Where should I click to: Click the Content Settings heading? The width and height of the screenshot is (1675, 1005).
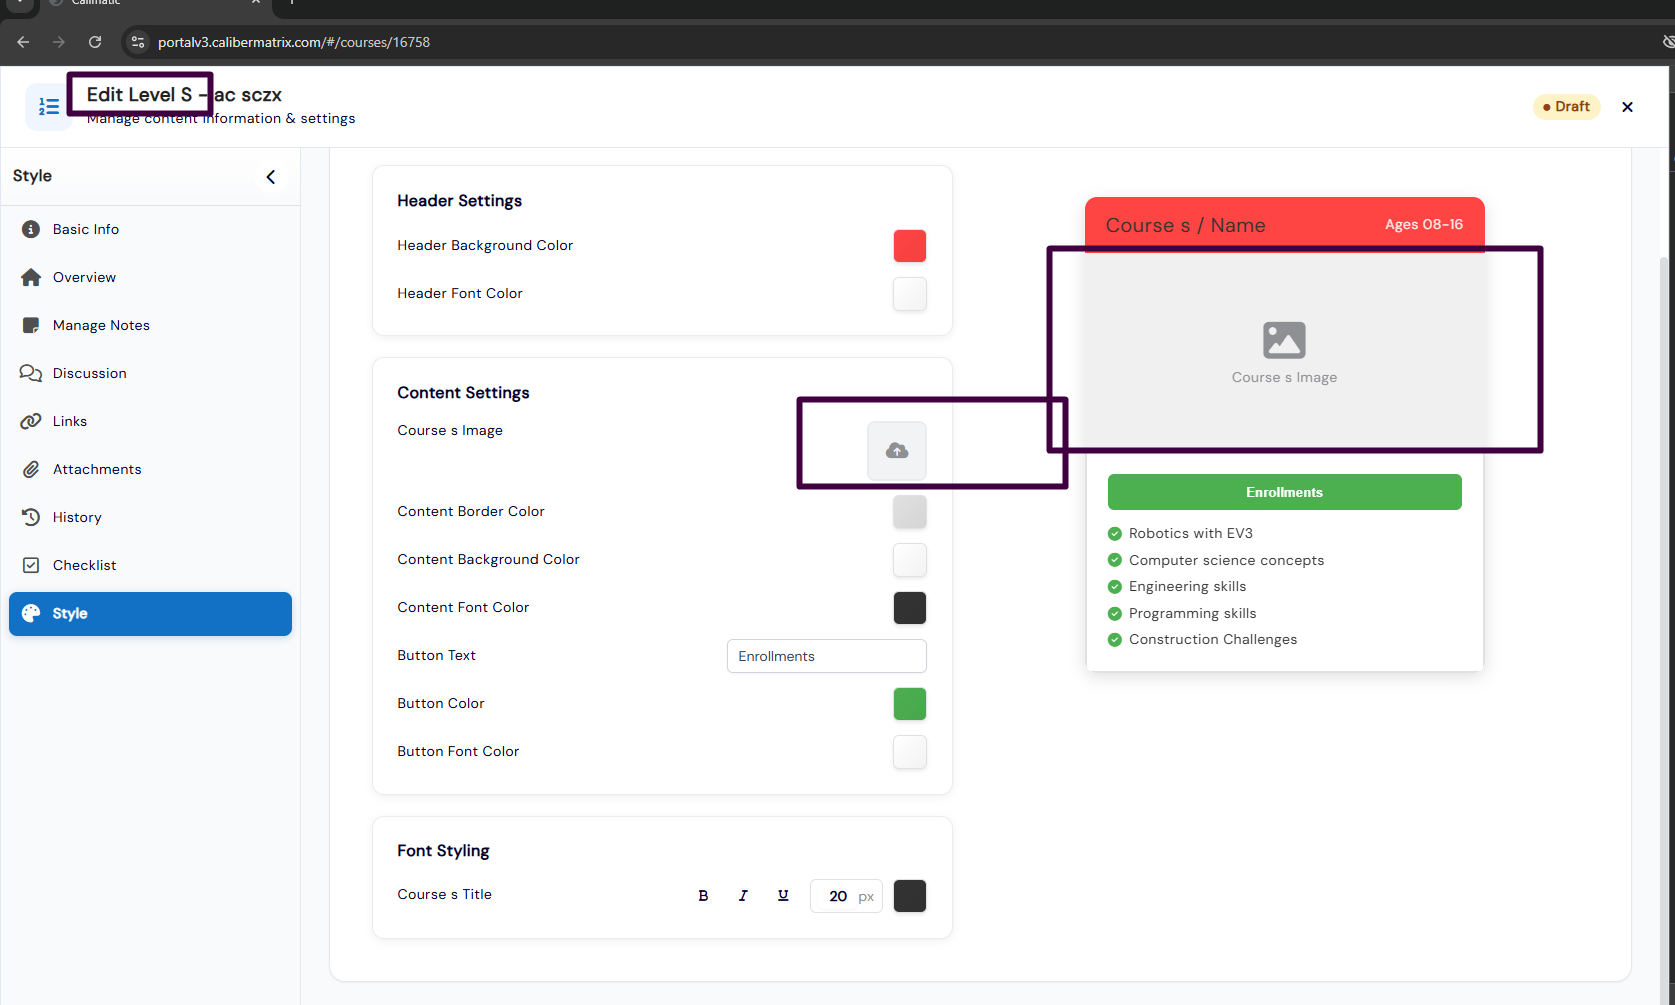point(463,393)
